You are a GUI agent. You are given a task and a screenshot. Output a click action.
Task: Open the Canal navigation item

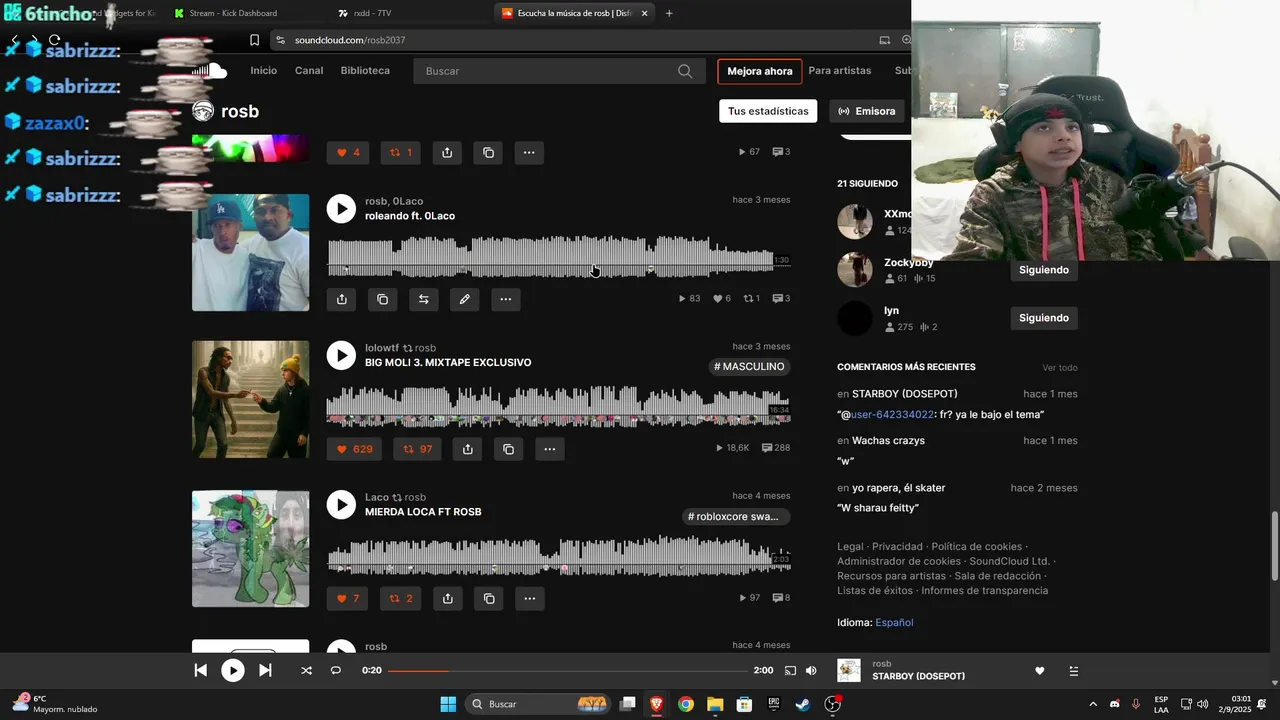pyautogui.click(x=309, y=71)
